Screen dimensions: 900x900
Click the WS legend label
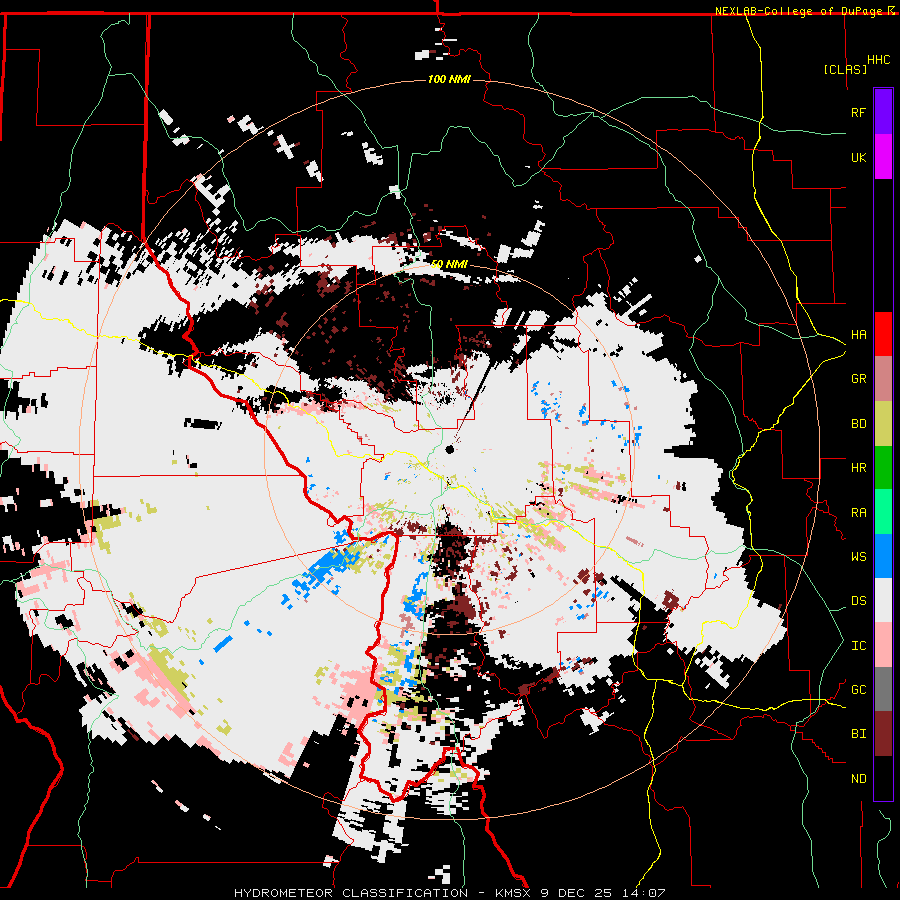coord(858,557)
